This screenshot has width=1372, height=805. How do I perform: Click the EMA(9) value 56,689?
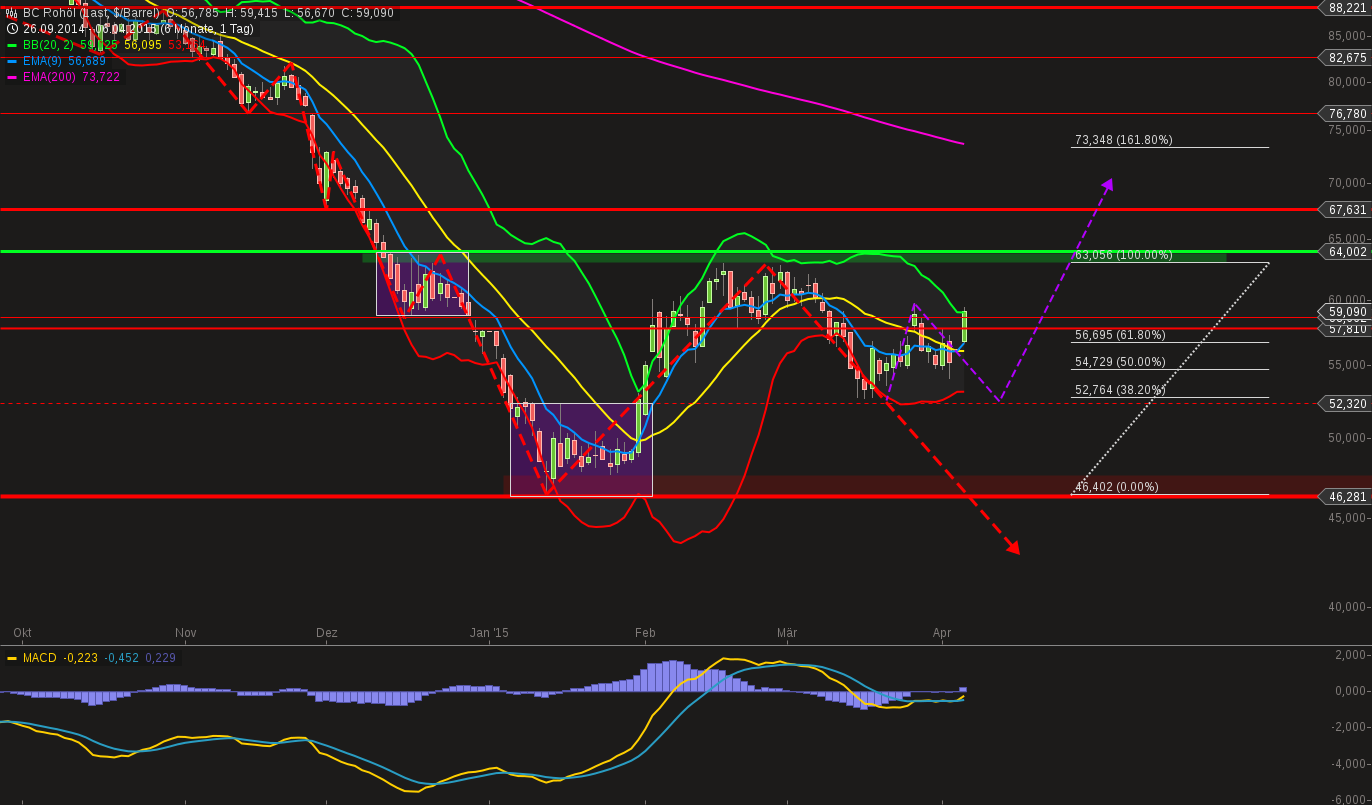(87, 61)
